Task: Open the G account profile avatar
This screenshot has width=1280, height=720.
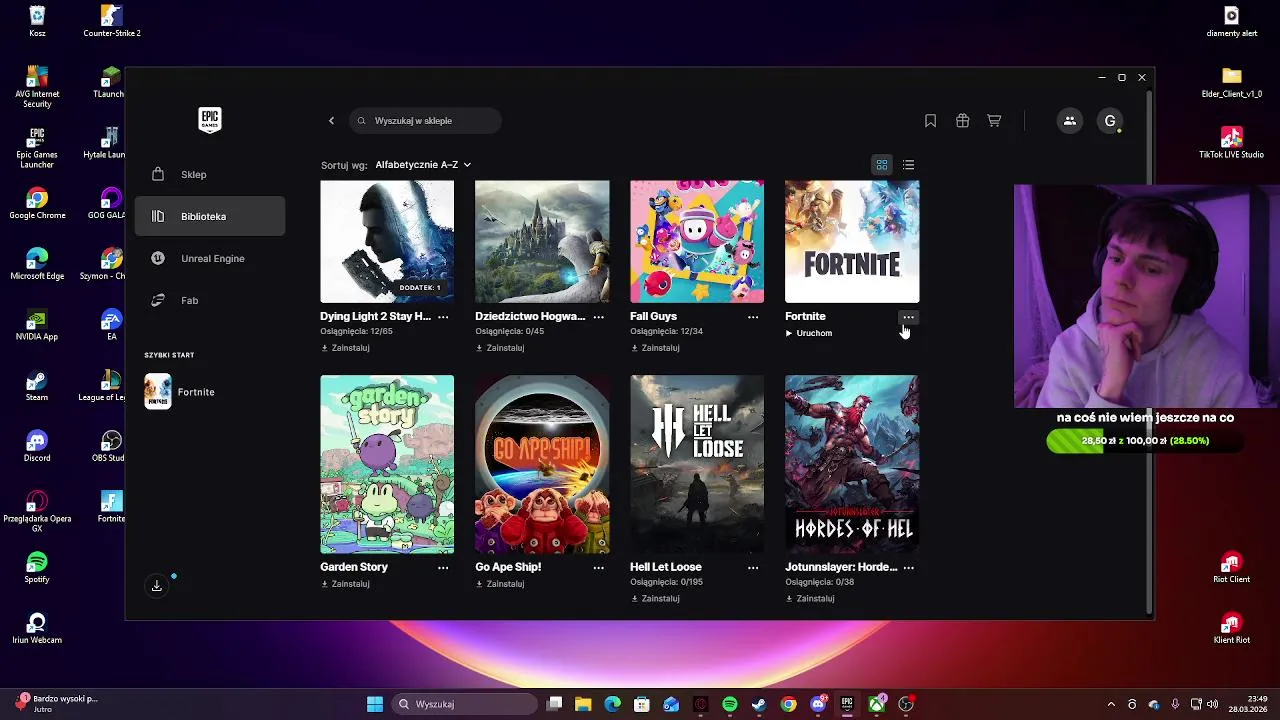Action: [x=1110, y=121]
